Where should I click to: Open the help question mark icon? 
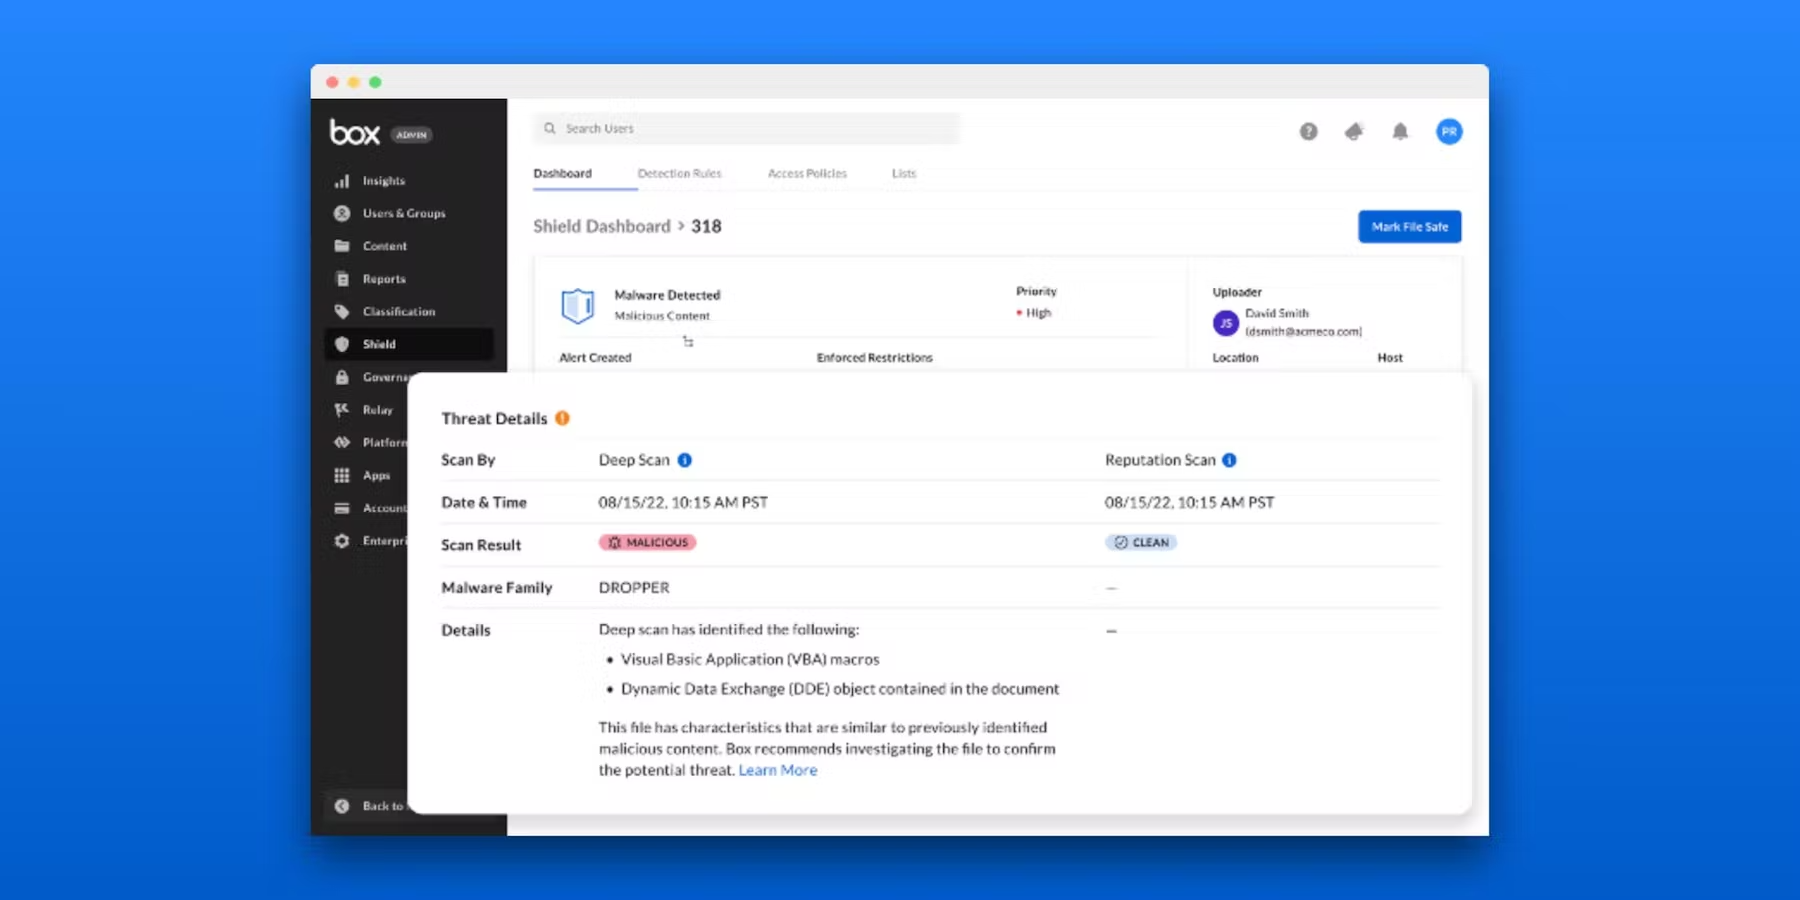pos(1308,131)
